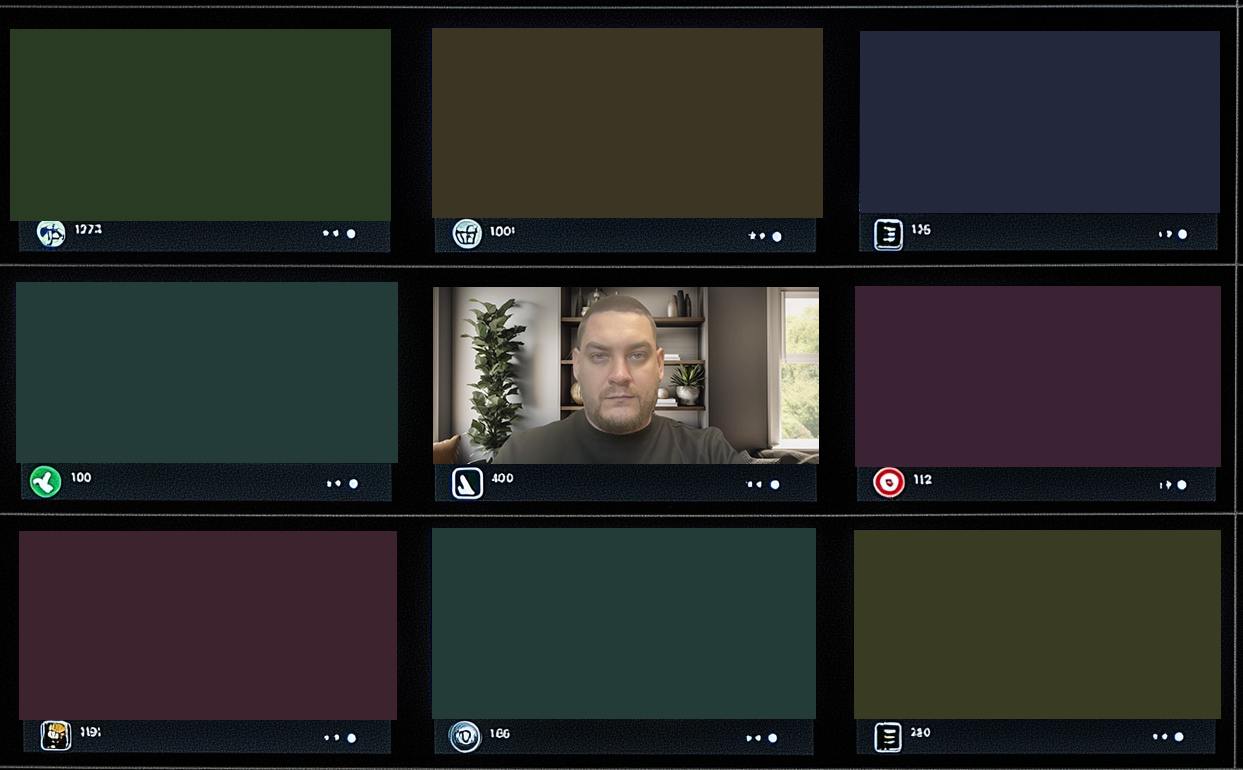Select the live webcam video tile
1243x770 pixels.
(x=625, y=375)
